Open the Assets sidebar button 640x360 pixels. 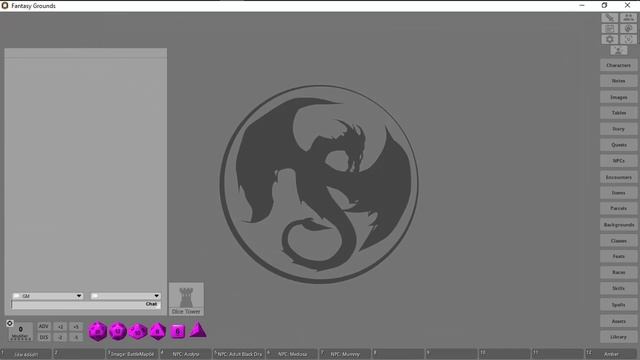coord(618,321)
